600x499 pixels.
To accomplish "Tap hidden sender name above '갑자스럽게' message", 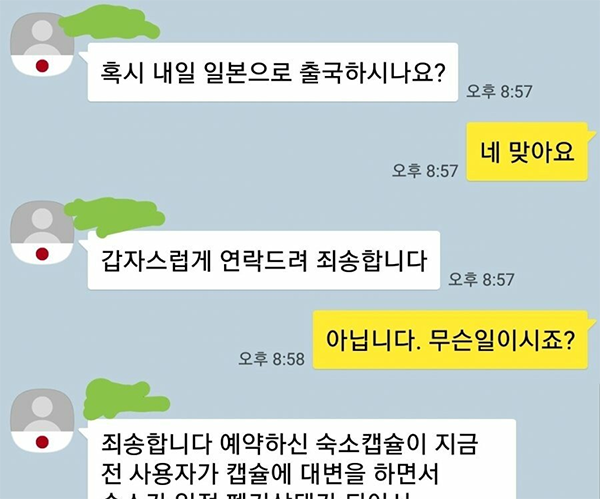I will coord(115,216).
